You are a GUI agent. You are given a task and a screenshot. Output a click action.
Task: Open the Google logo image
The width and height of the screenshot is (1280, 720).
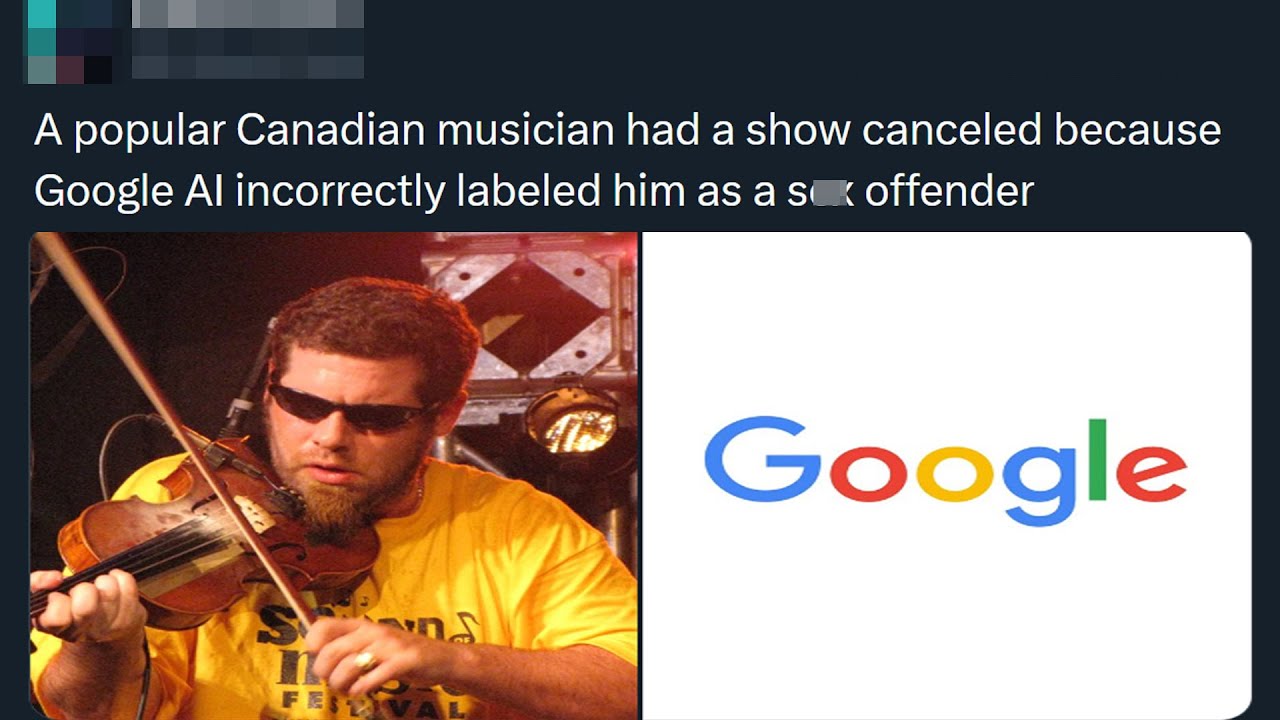946,476
